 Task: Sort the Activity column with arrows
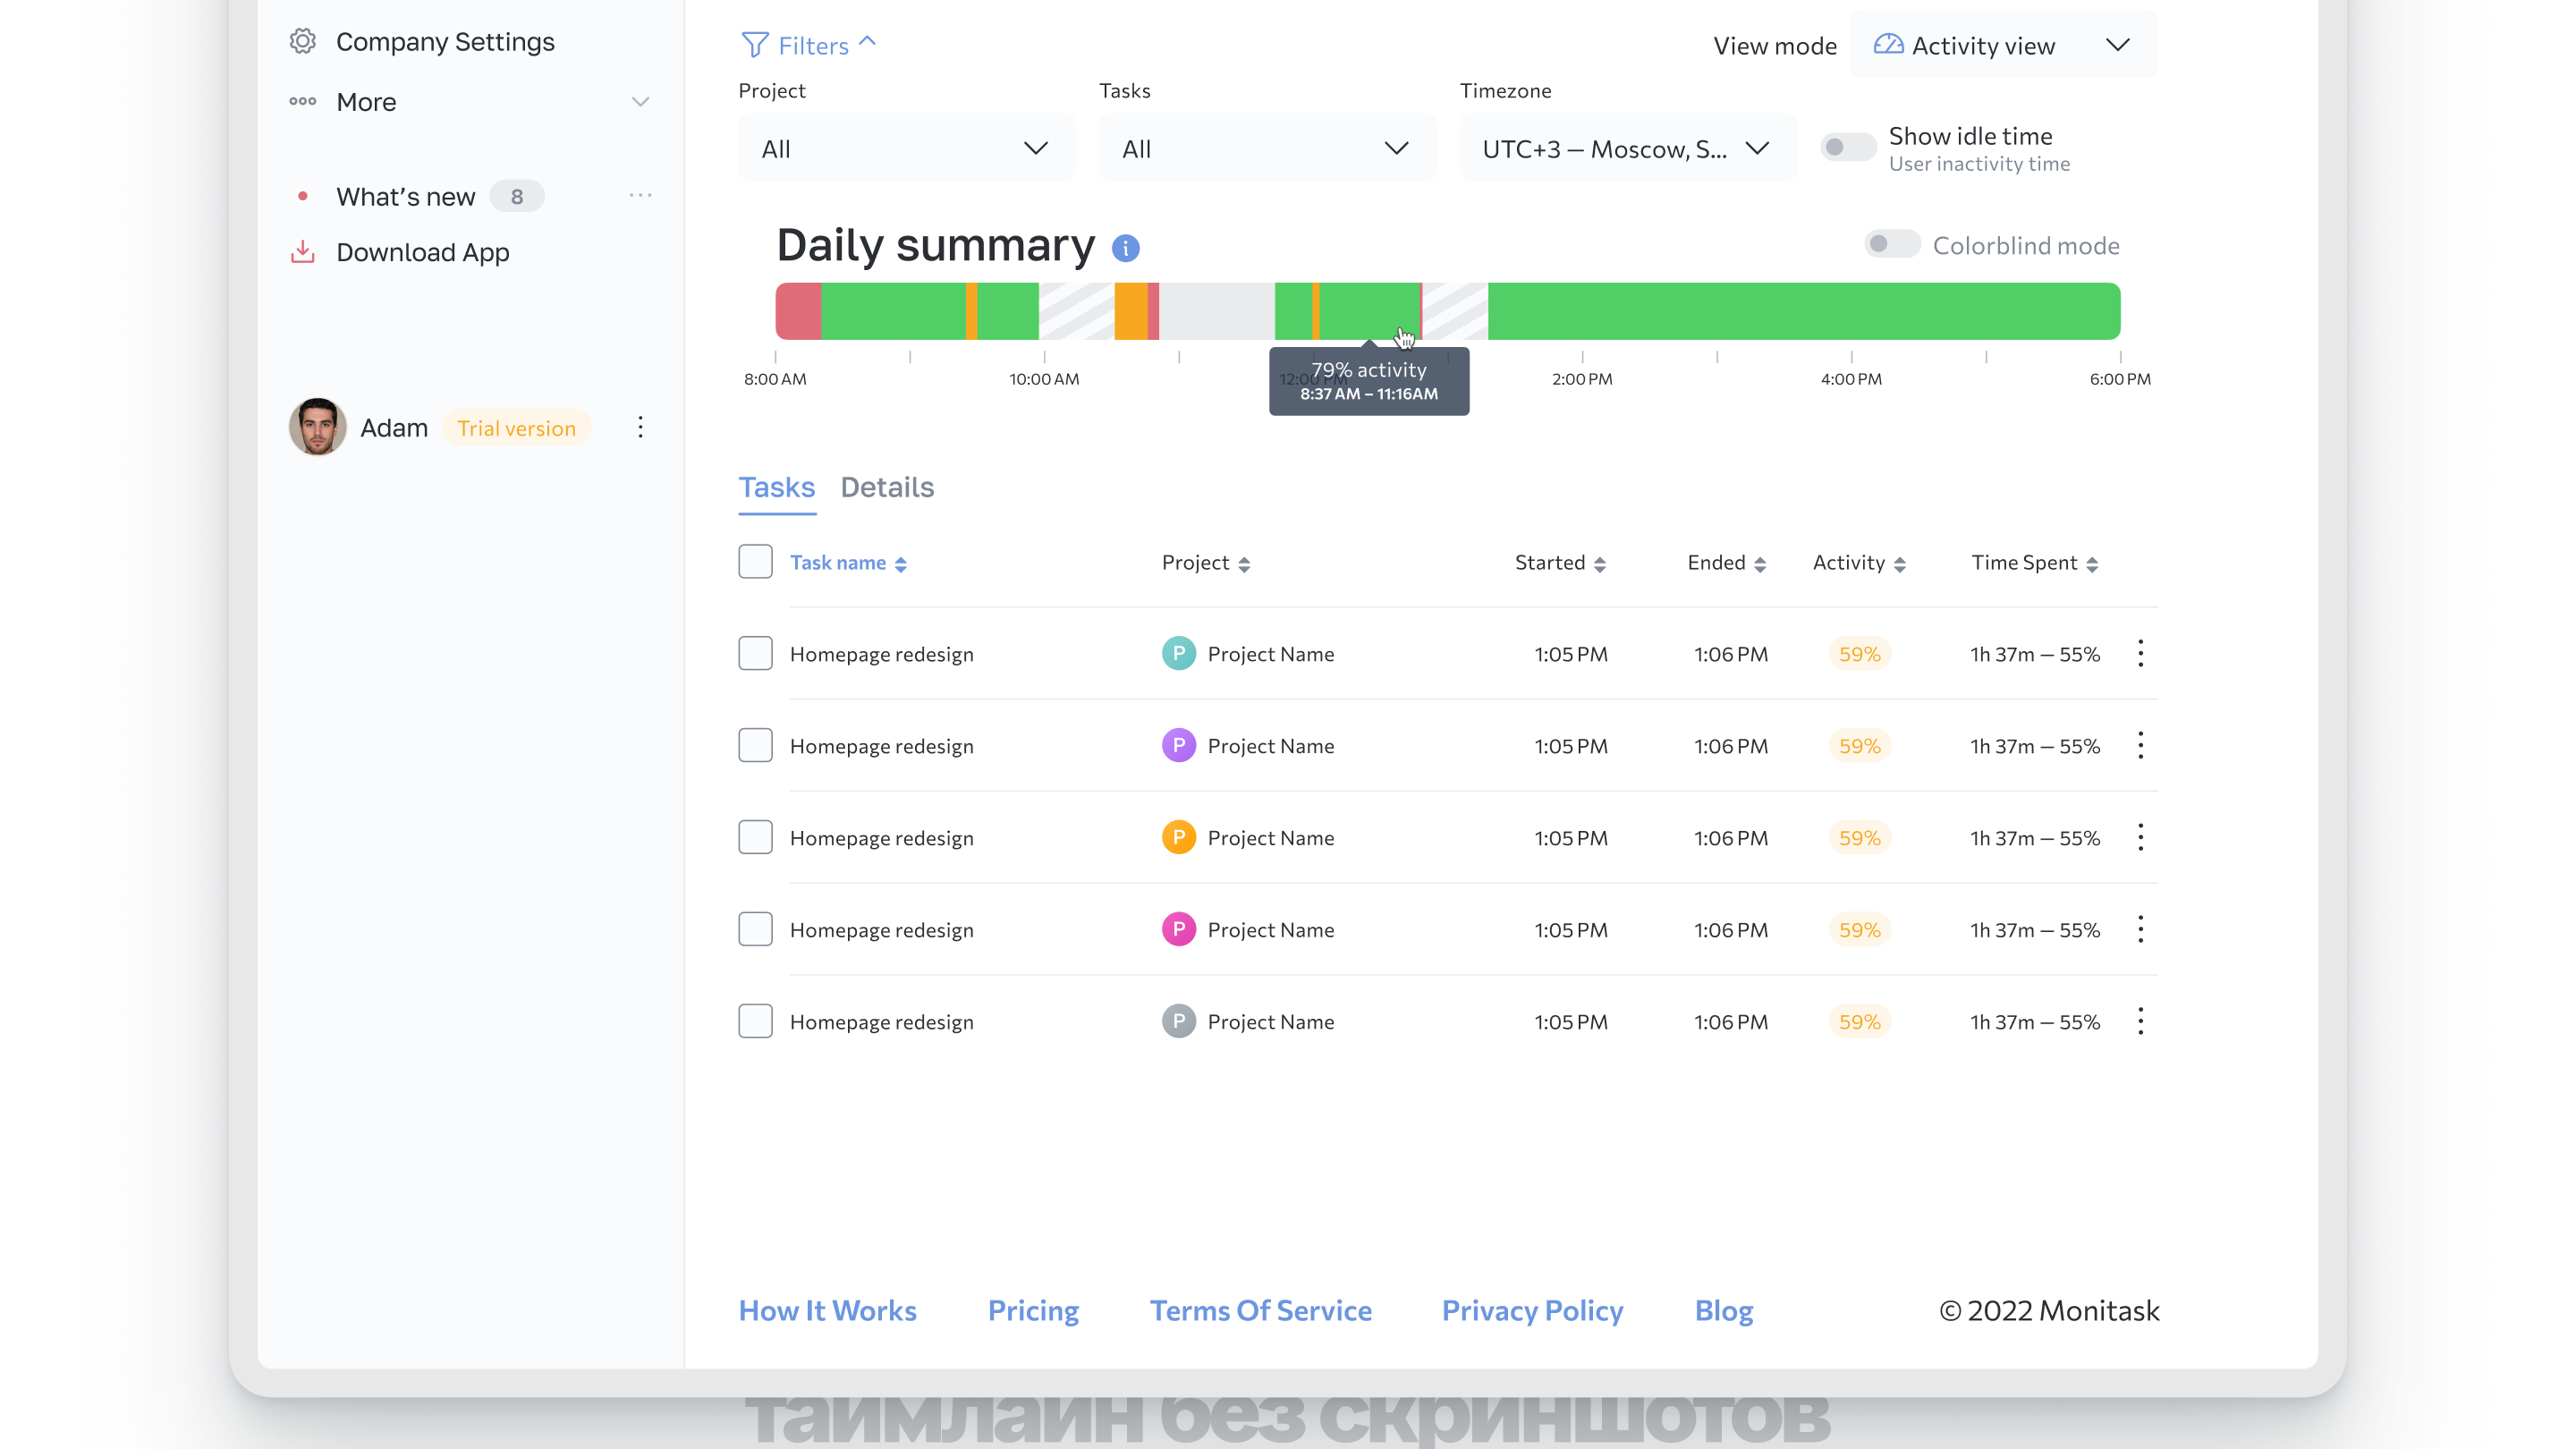tap(1899, 564)
